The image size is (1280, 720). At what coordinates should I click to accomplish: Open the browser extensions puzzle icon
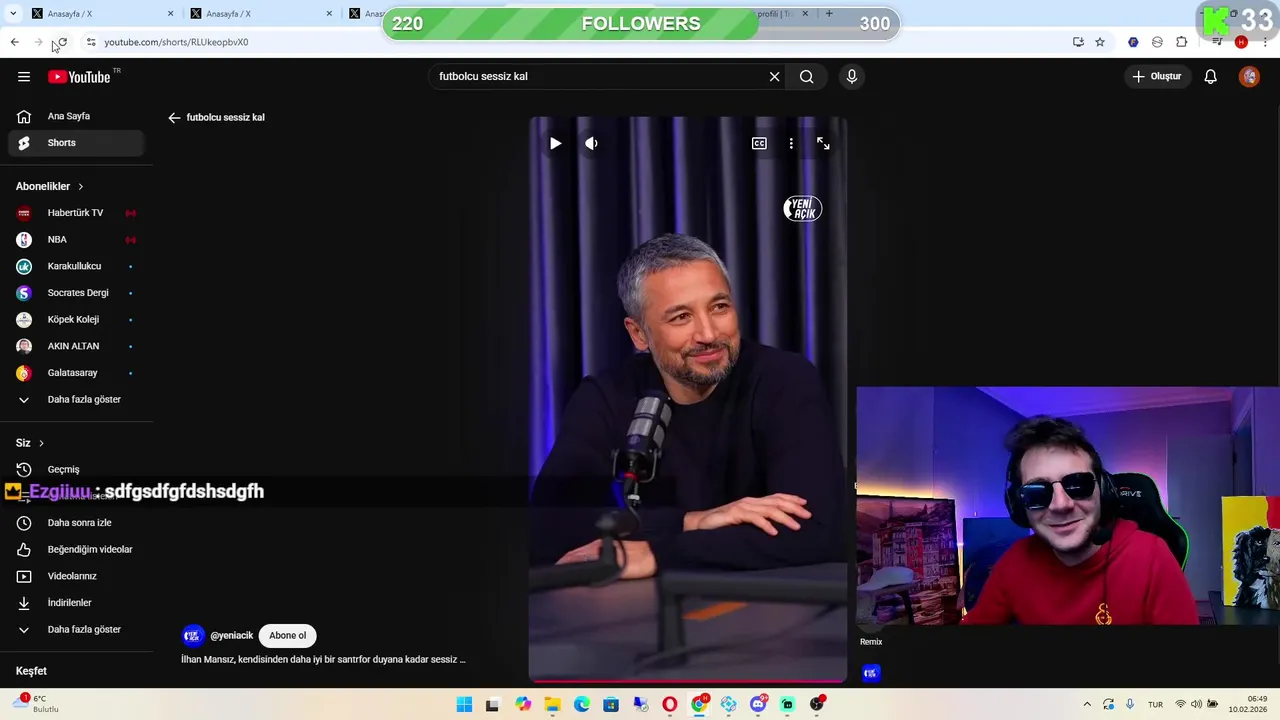click(x=1181, y=42)
